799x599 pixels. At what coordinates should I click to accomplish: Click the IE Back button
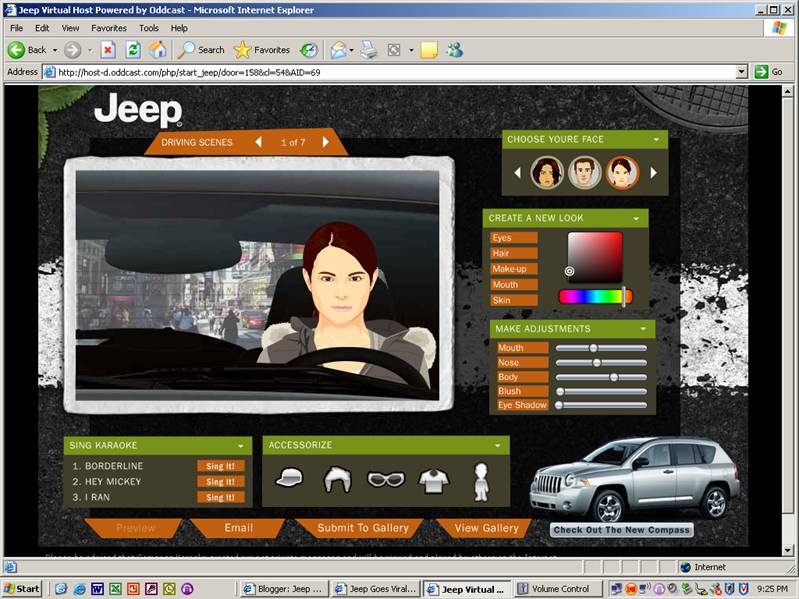pos(27,50)
